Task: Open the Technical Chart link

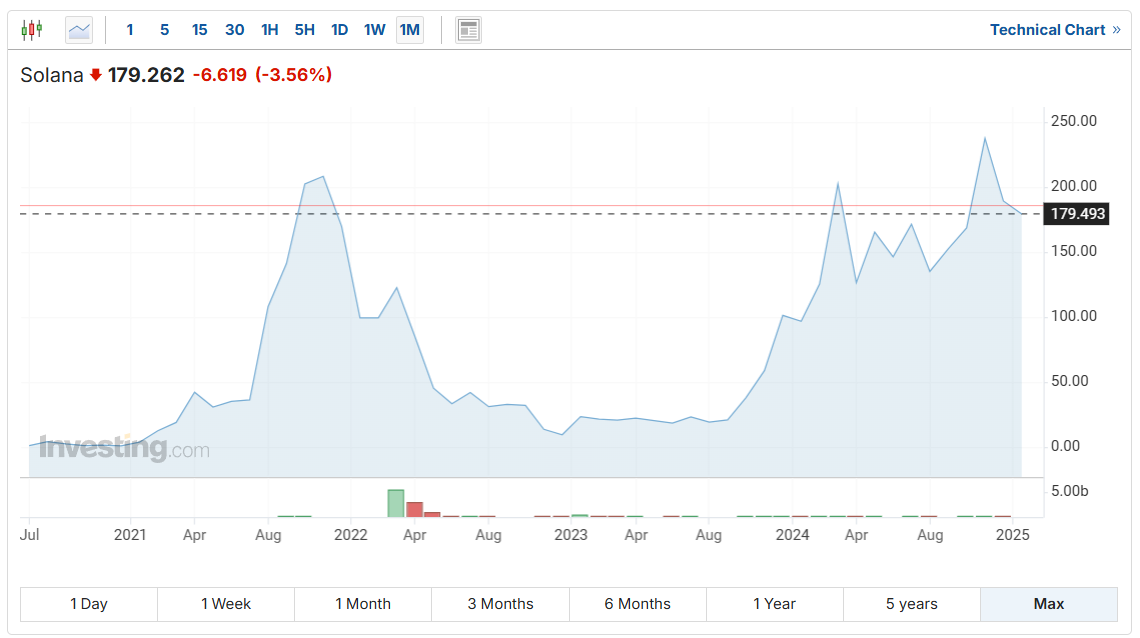Action: [1055, 30]
